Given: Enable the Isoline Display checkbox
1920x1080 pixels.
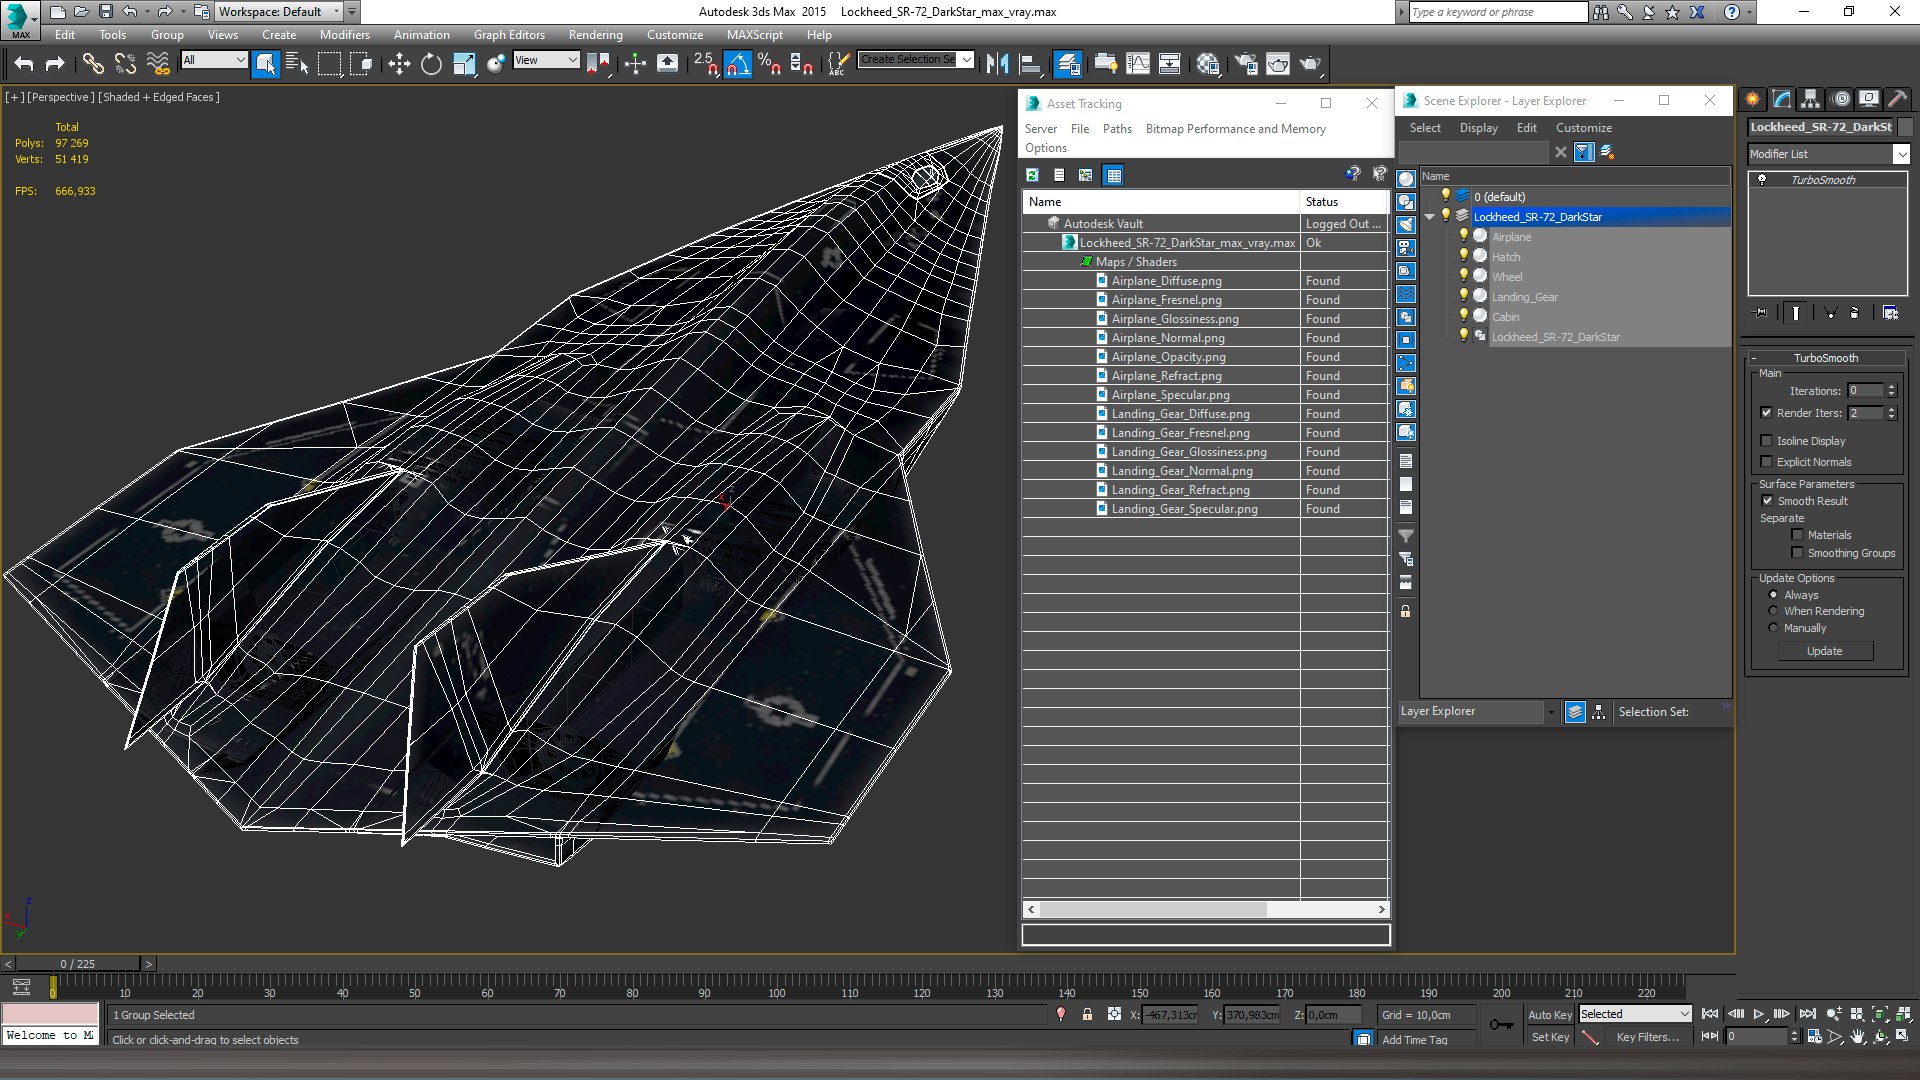Looking at the screenshot, I should 1767,441.
